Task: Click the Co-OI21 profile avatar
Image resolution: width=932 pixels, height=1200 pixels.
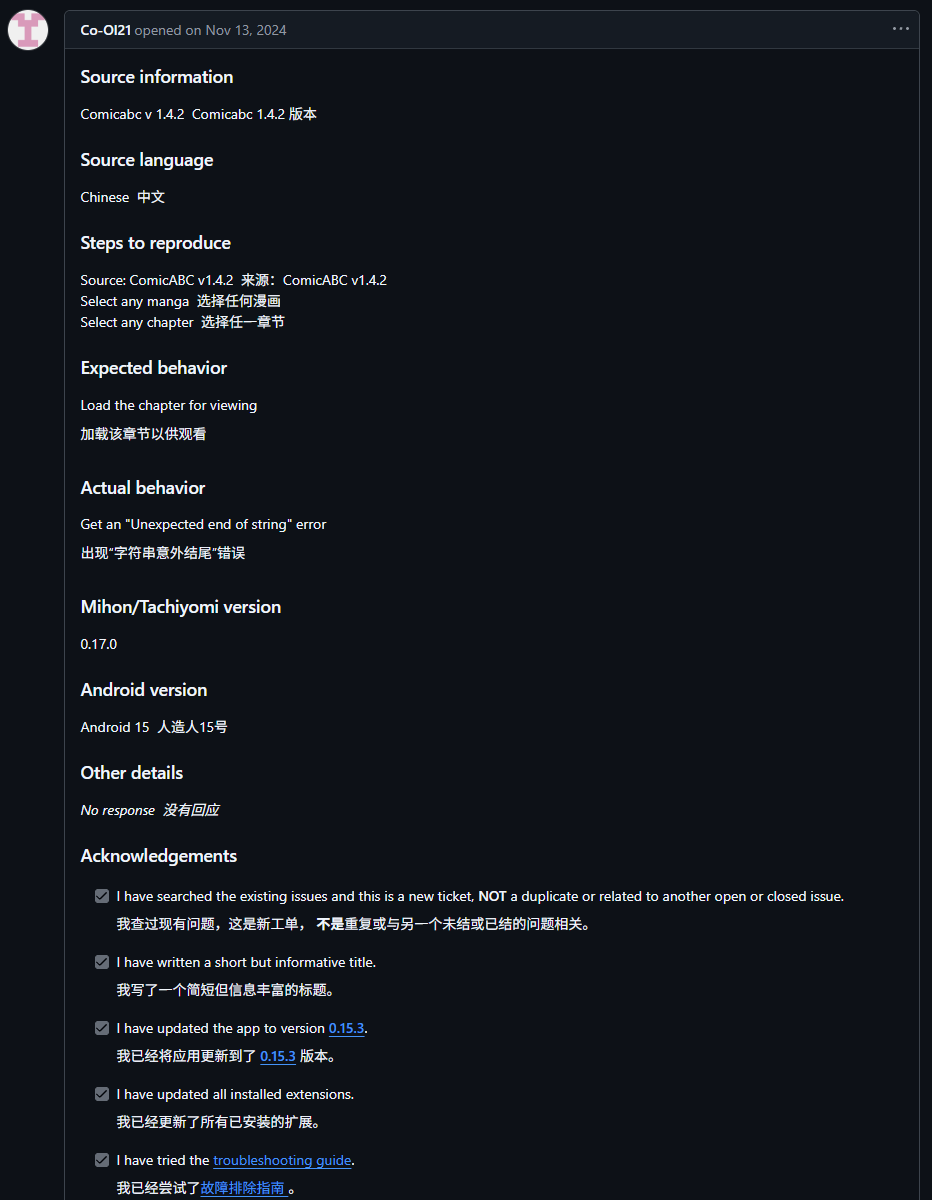Action: 28,30
